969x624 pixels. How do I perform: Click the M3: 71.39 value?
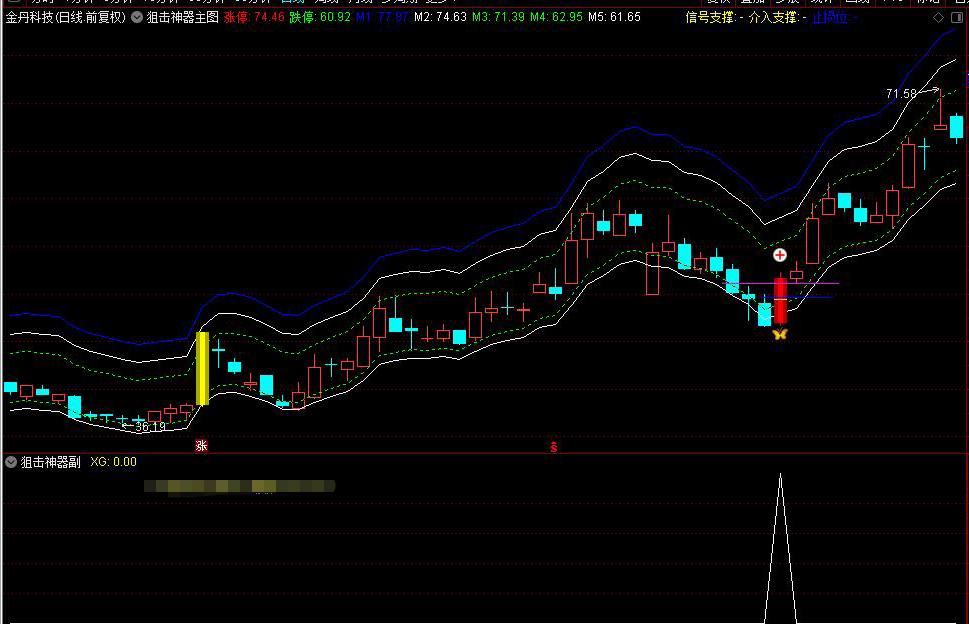(498, 17)
